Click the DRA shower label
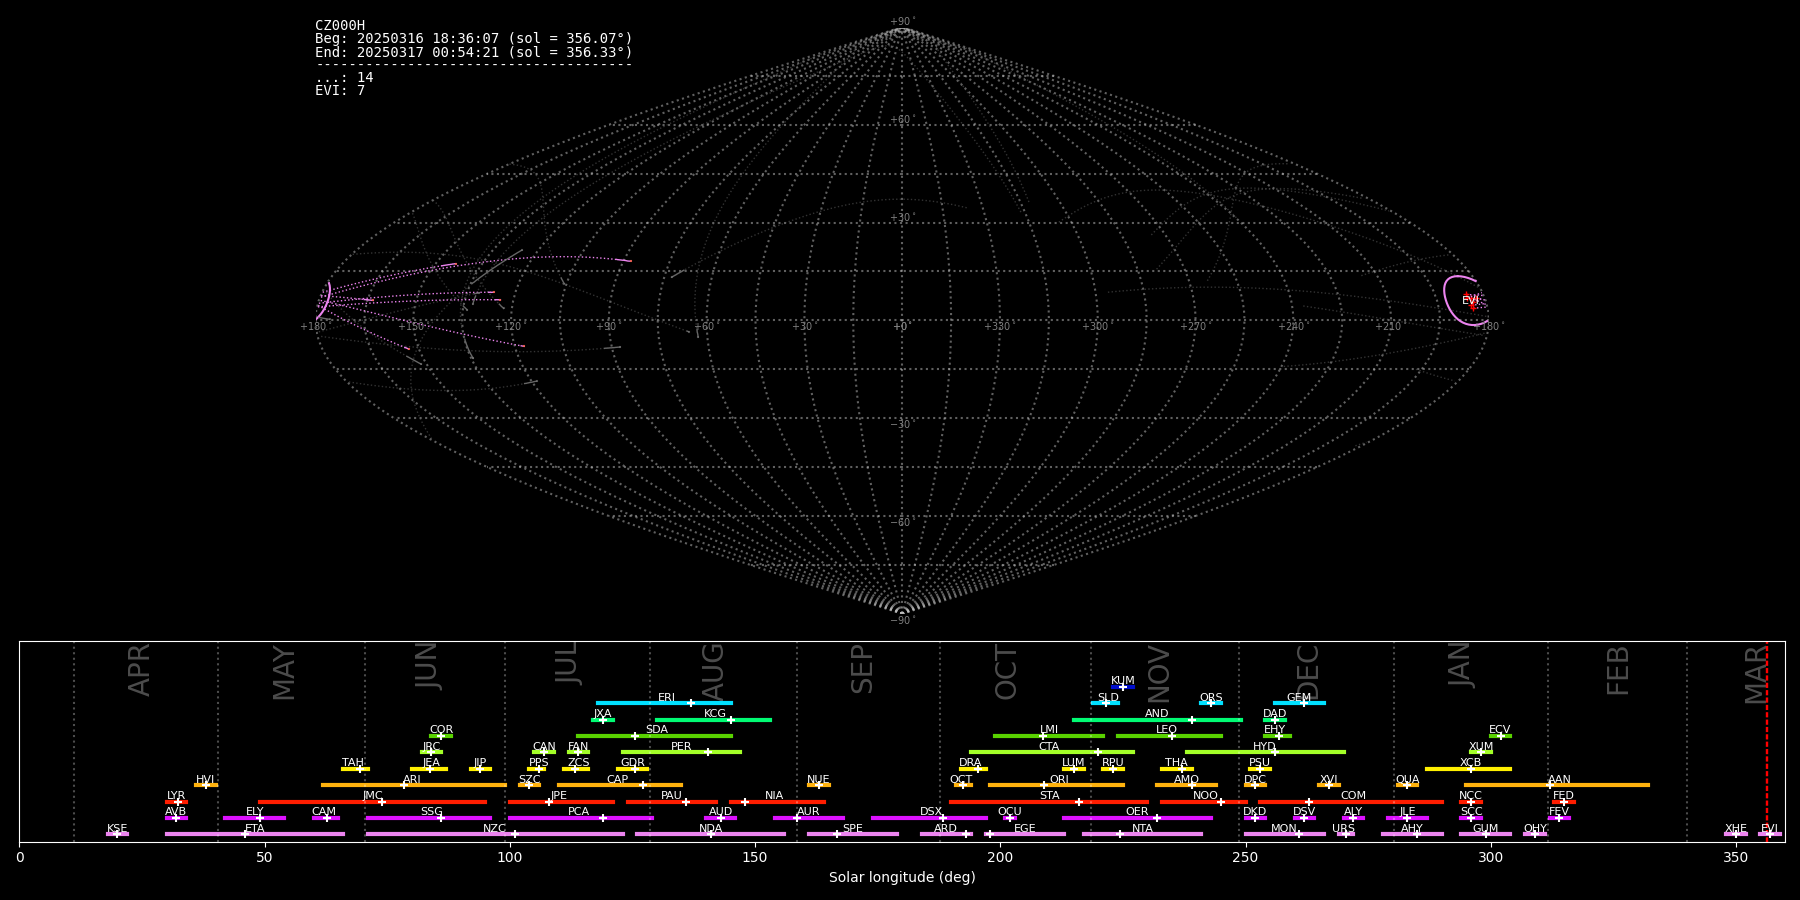This screenshot has width=1800, height=900. (970, 763)
